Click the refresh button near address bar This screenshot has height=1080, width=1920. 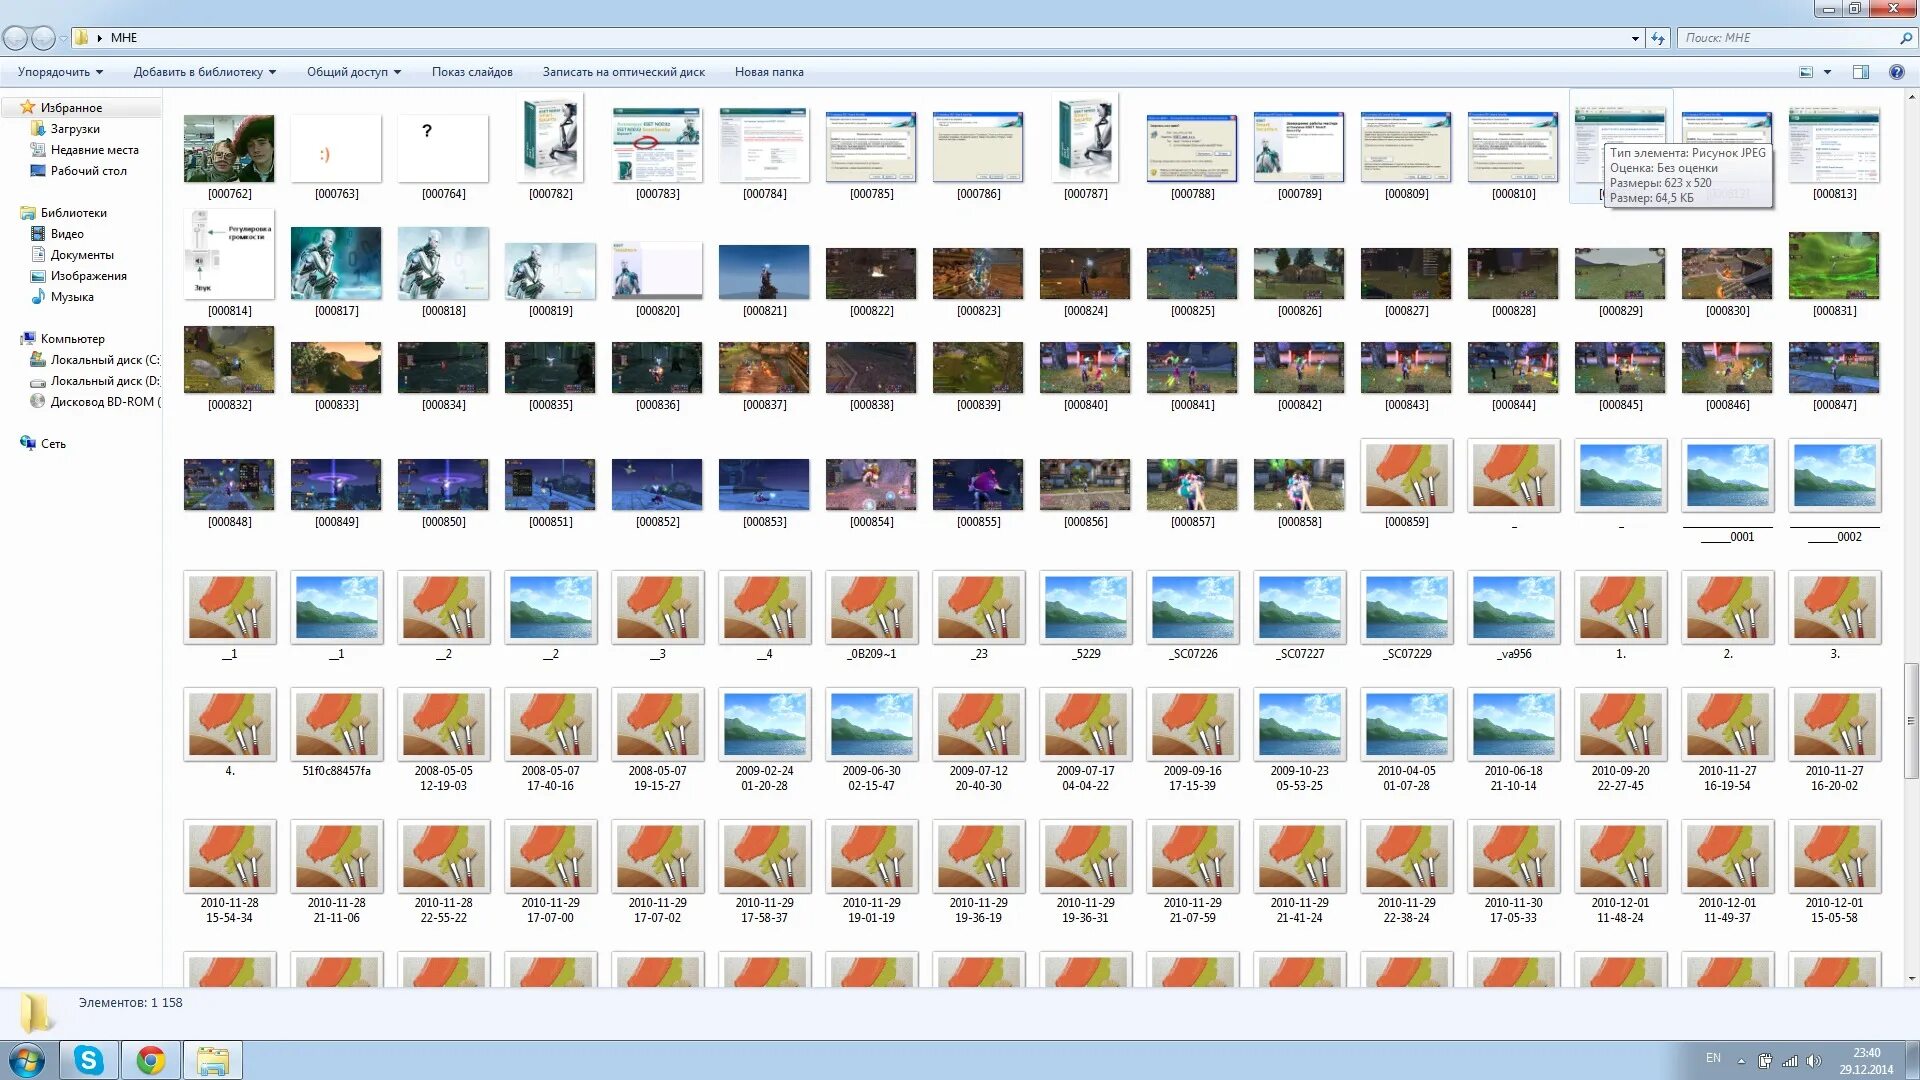[1658, 38]
